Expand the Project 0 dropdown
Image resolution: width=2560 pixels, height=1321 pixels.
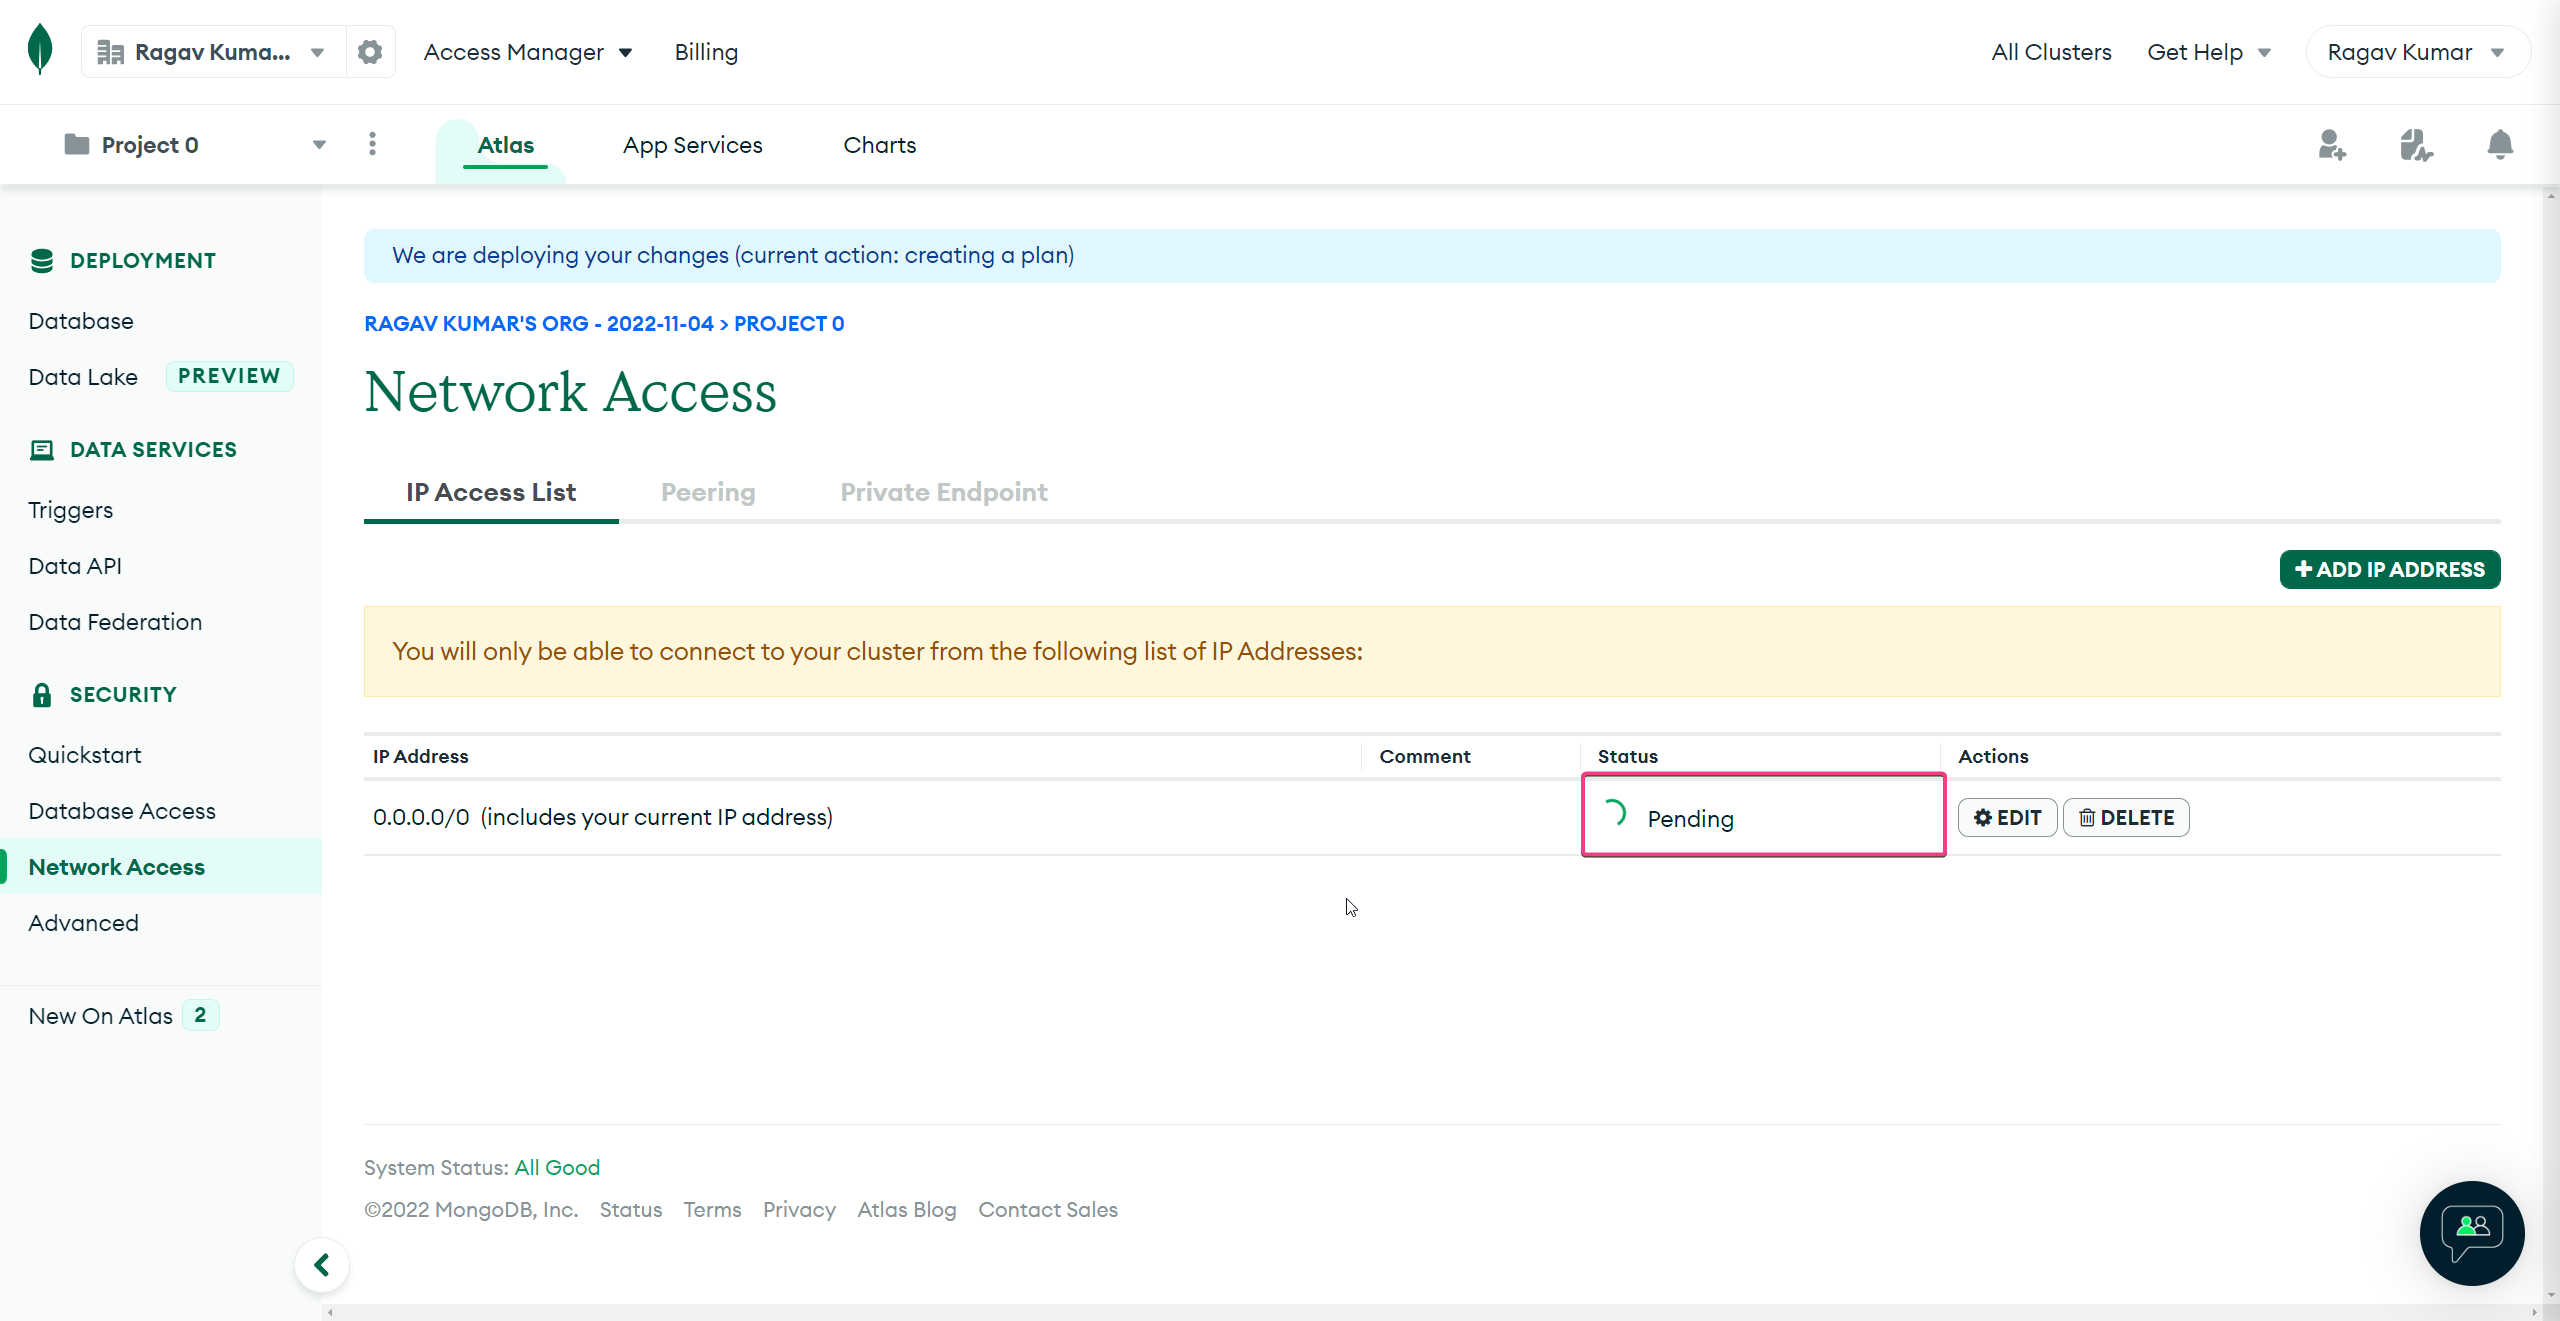[317, 143]
